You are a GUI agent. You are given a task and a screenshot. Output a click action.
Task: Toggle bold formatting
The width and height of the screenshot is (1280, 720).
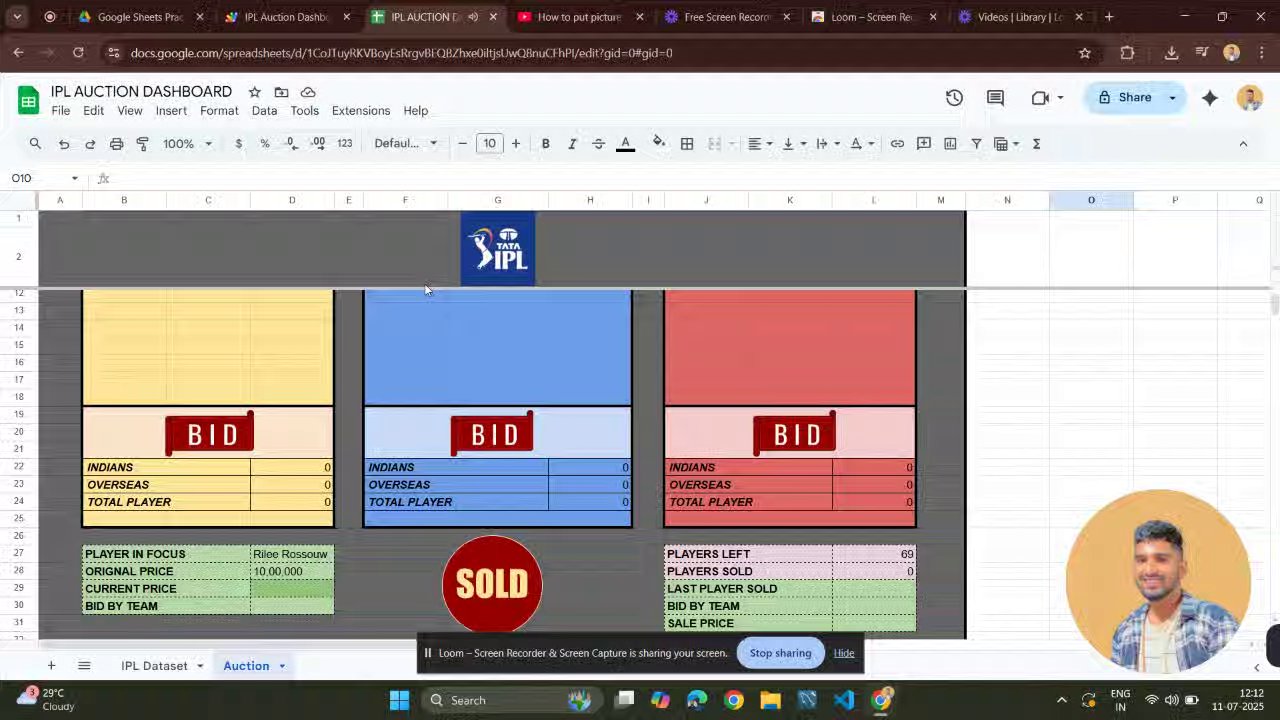coord(545,144)
